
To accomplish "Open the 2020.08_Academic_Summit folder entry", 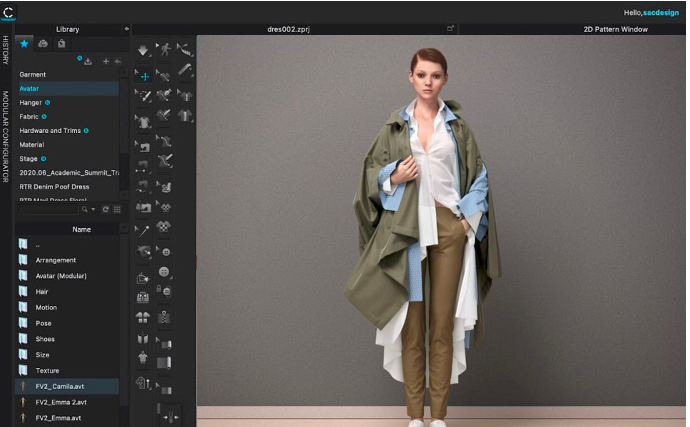I will click(68, 173).
